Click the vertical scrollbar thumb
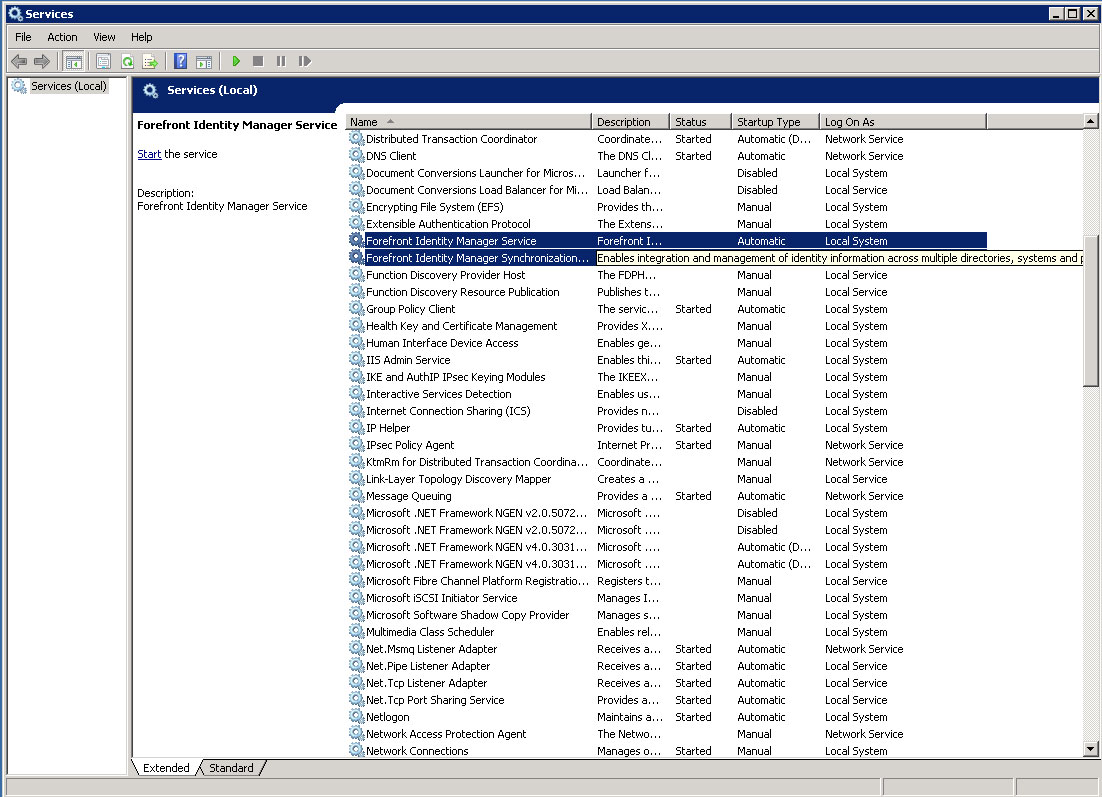Screen dimensions: 1102x797 [1091, 311]
